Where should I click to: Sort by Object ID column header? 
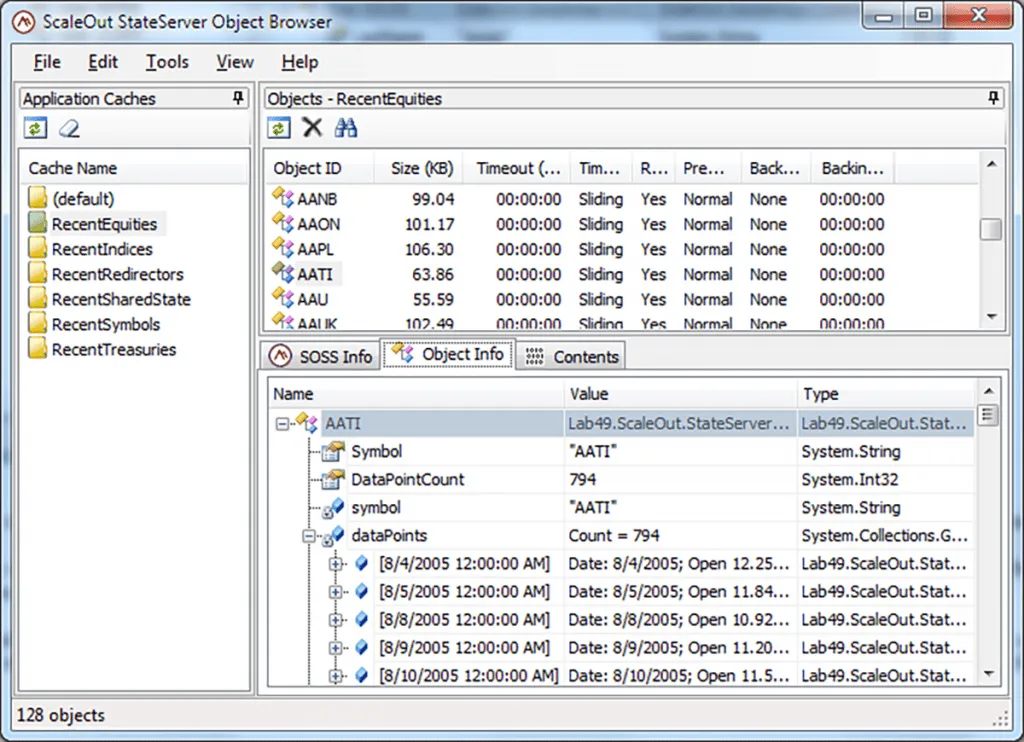[319, 169]
